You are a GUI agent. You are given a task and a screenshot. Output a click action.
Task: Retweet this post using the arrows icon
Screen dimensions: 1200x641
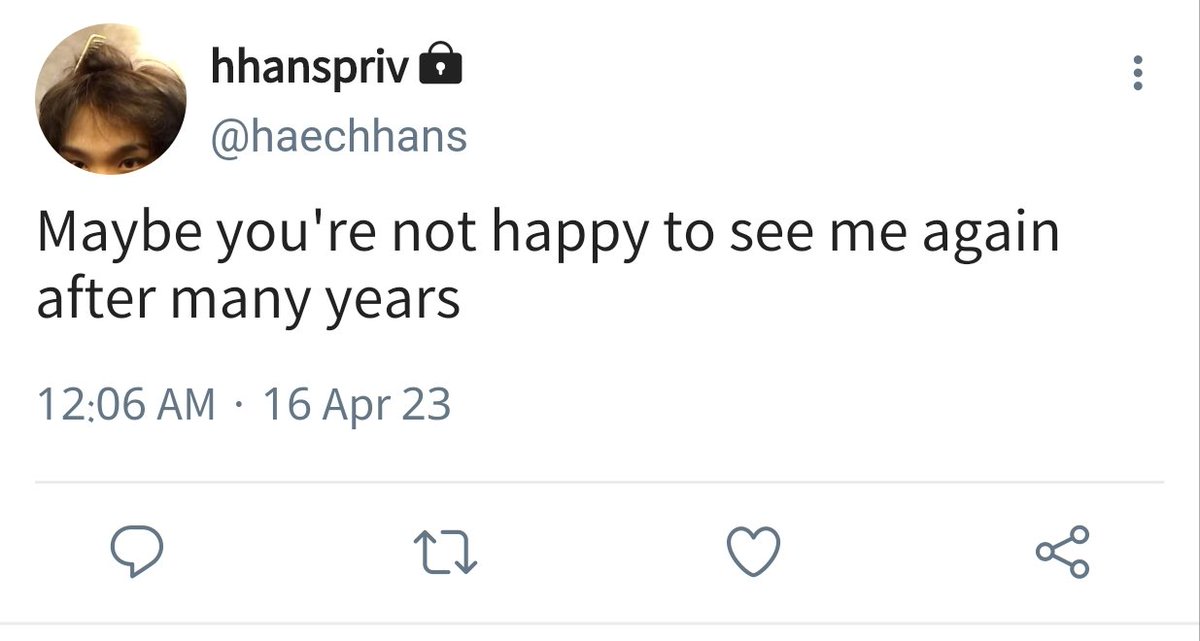(x=442, y=553)
